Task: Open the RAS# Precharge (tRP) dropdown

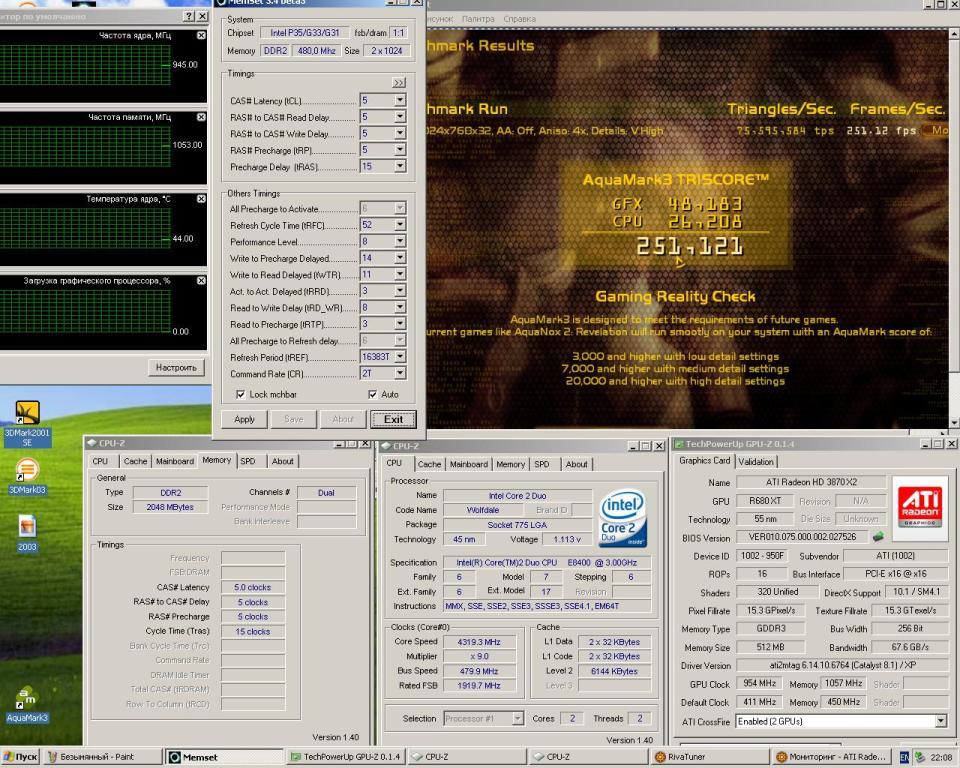Action: [x=400, y=149]
